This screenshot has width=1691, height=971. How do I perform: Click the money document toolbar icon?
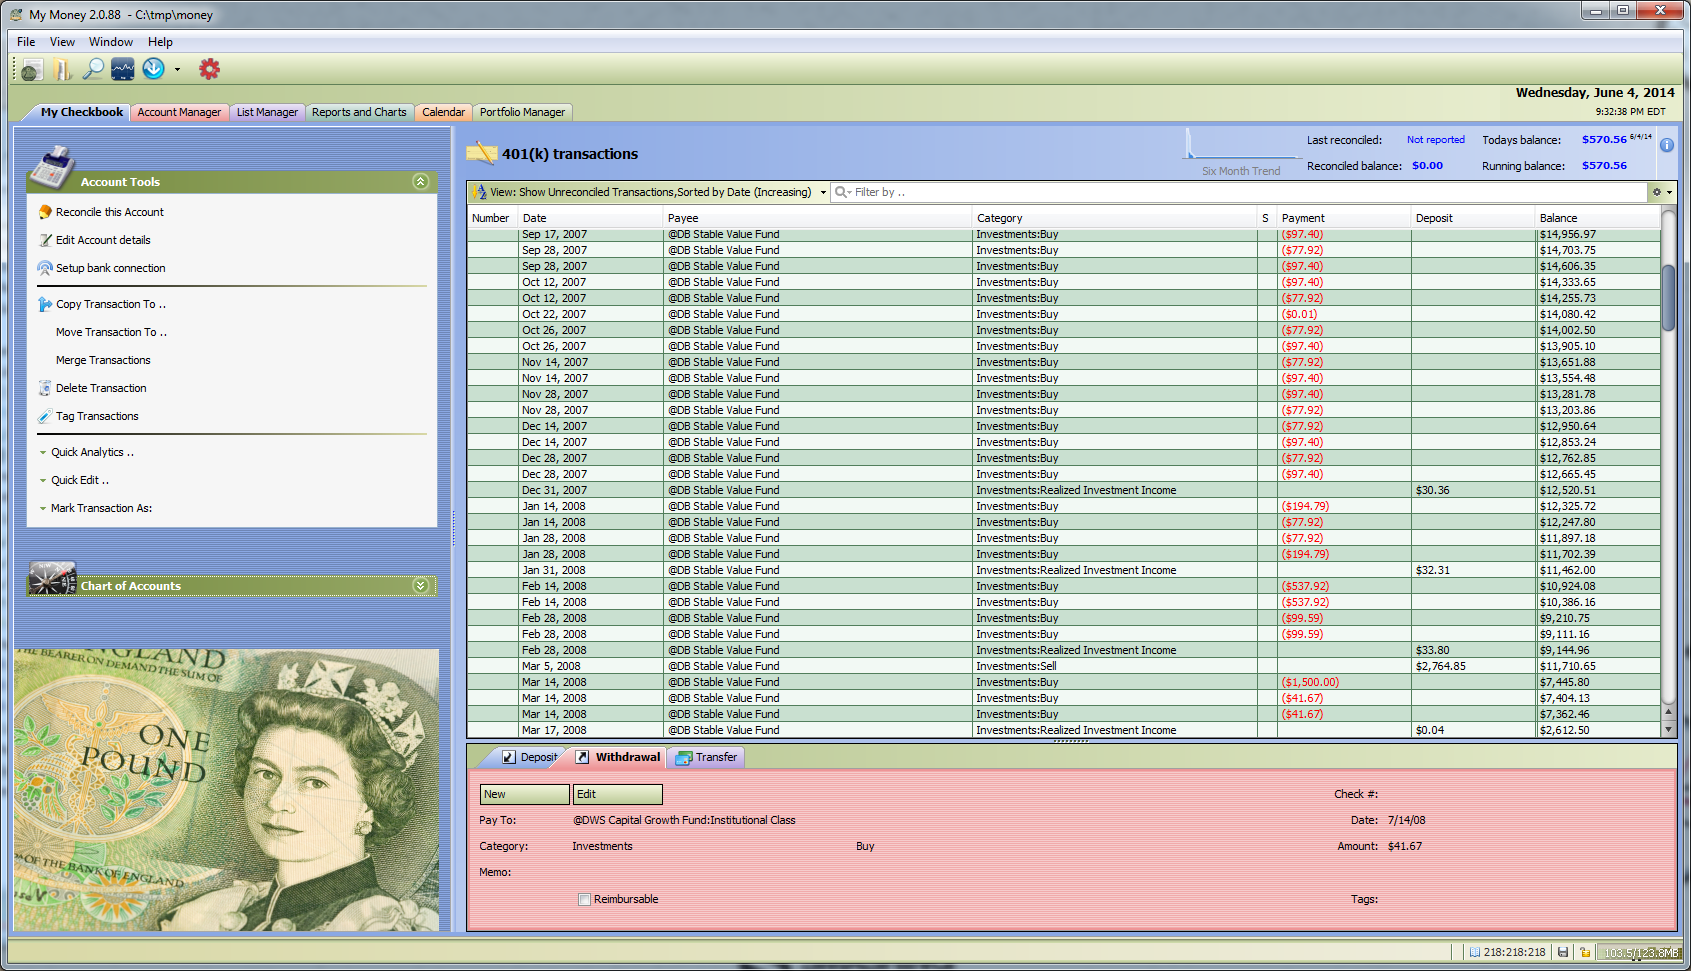[32, 69]
